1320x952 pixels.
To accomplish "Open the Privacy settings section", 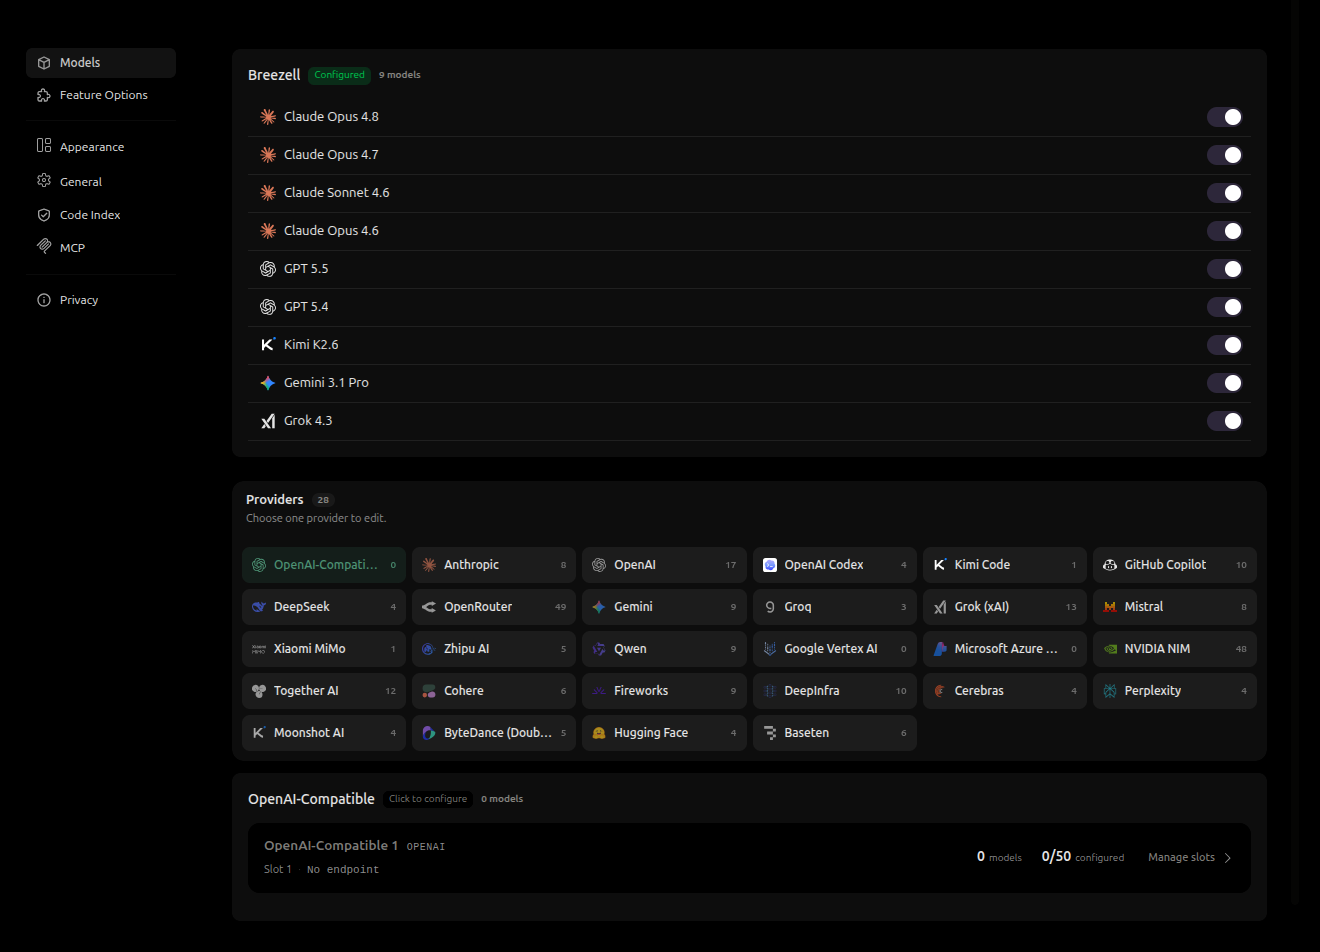I will point(101,300).
